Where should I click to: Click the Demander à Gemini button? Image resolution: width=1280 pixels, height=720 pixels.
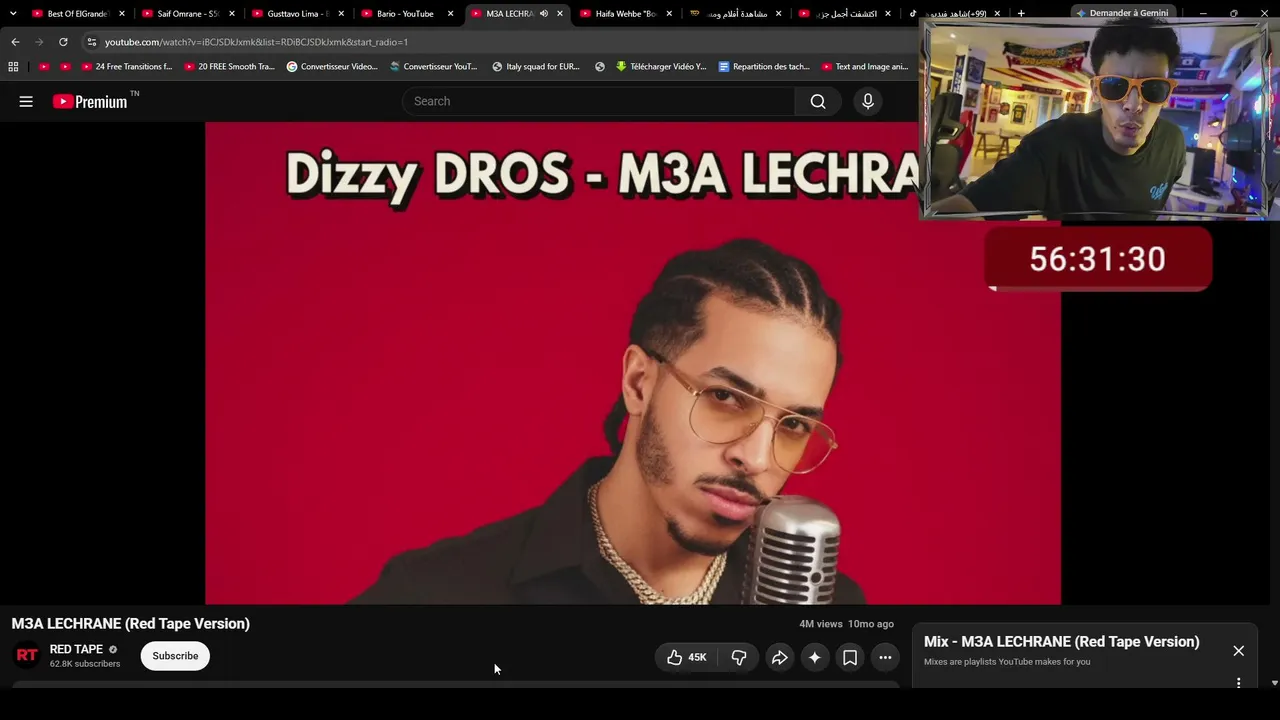pyautogui.click(x=1122, y=13)
